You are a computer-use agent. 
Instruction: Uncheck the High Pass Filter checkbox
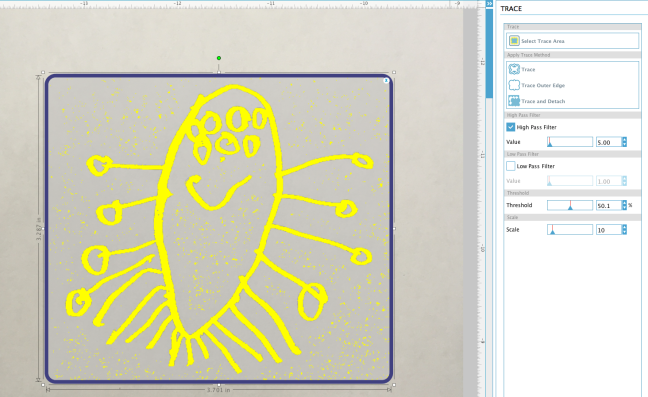(510, 127)
